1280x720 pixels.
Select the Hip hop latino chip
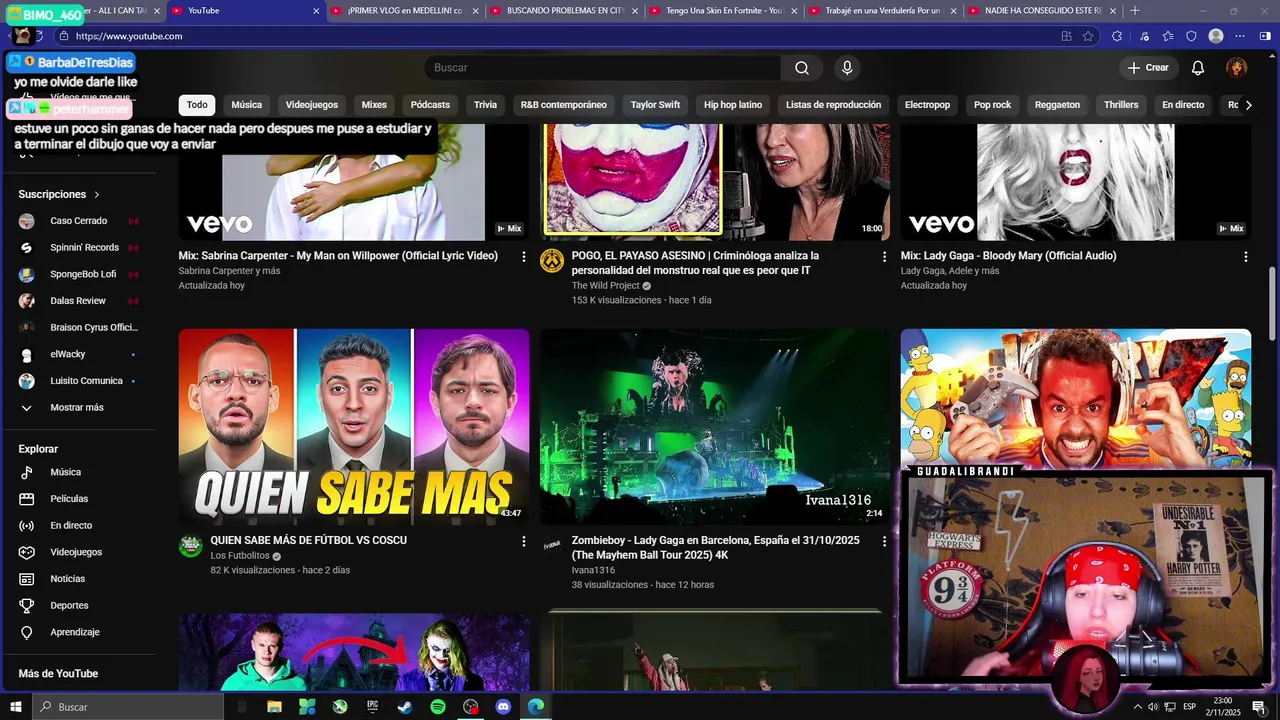(x=733, y=105)
